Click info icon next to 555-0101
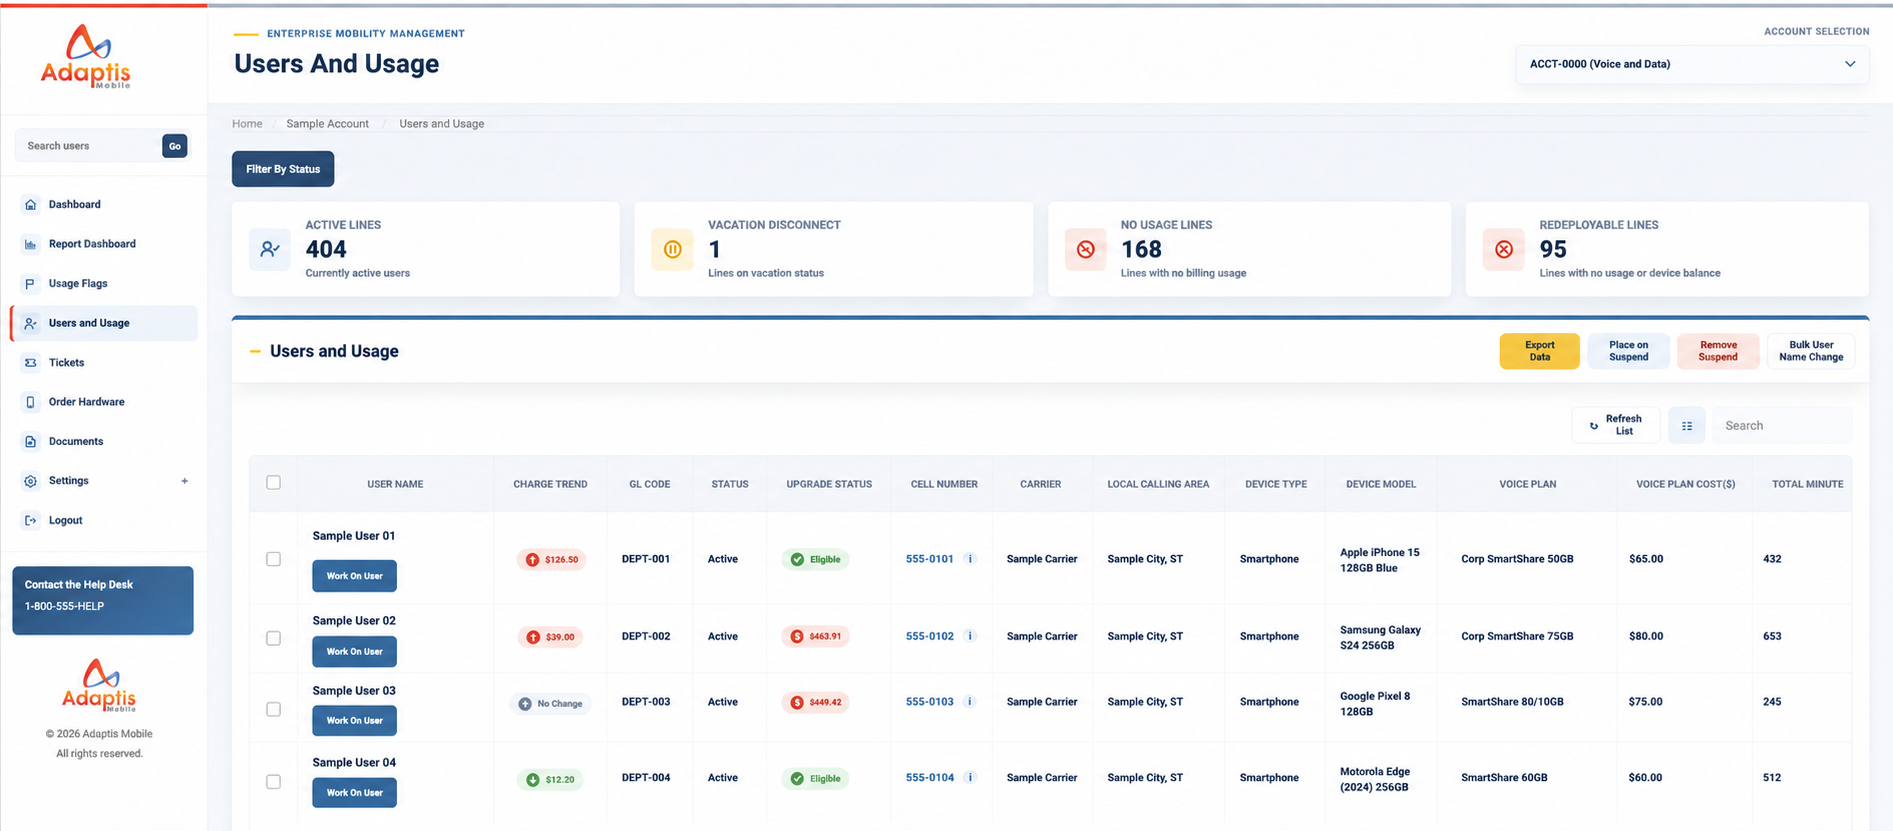This screenshot has width=1893, height=831. point(970,559)
